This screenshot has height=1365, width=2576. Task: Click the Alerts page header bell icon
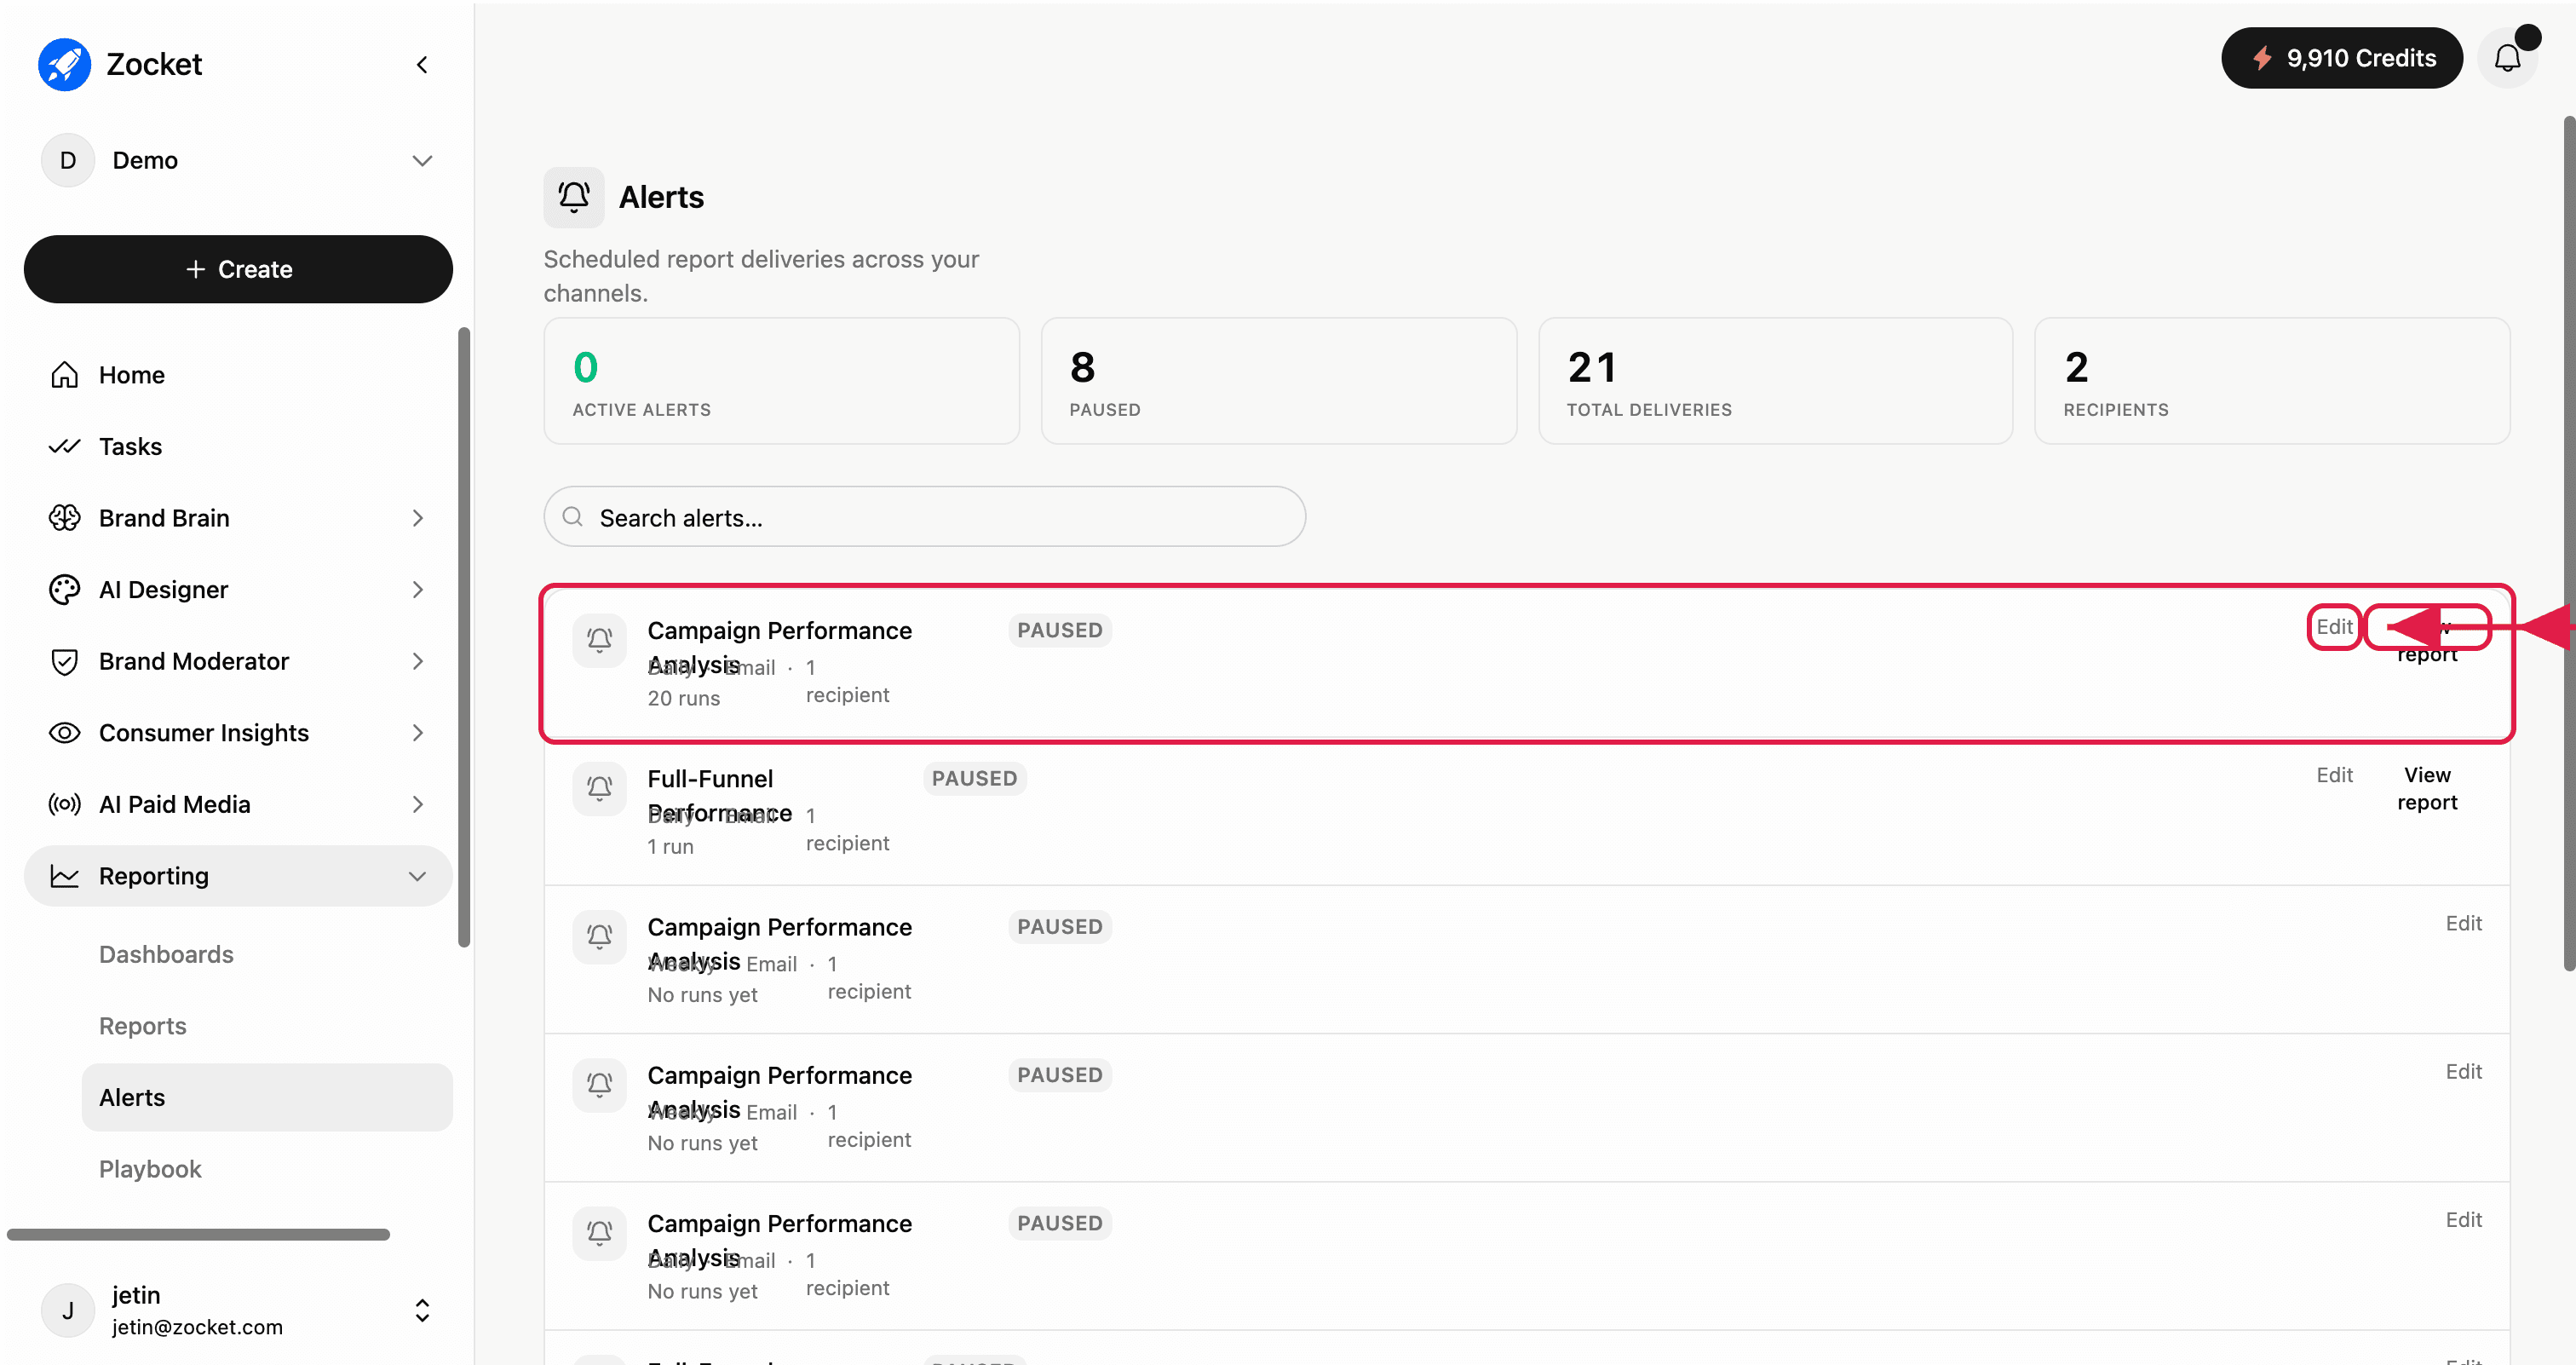[574, 197]
